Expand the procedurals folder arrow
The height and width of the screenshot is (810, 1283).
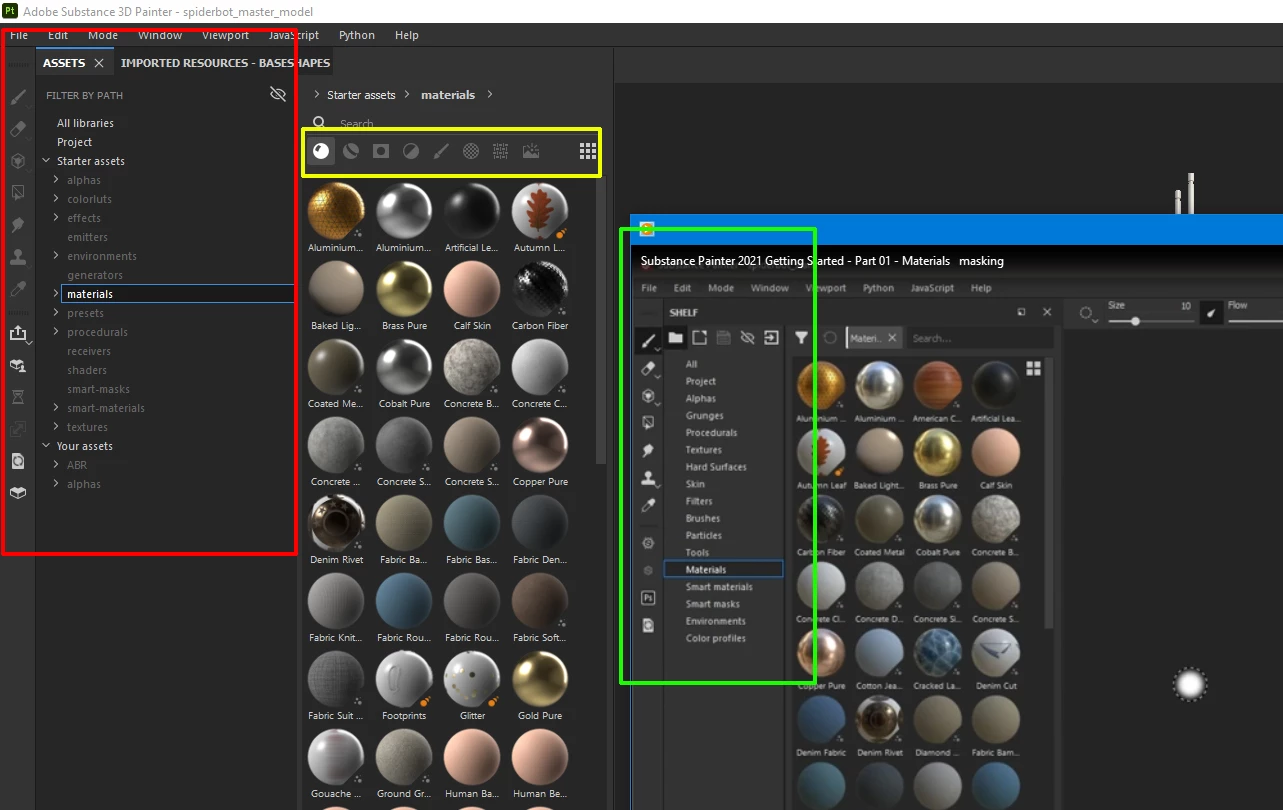[57, 332]
